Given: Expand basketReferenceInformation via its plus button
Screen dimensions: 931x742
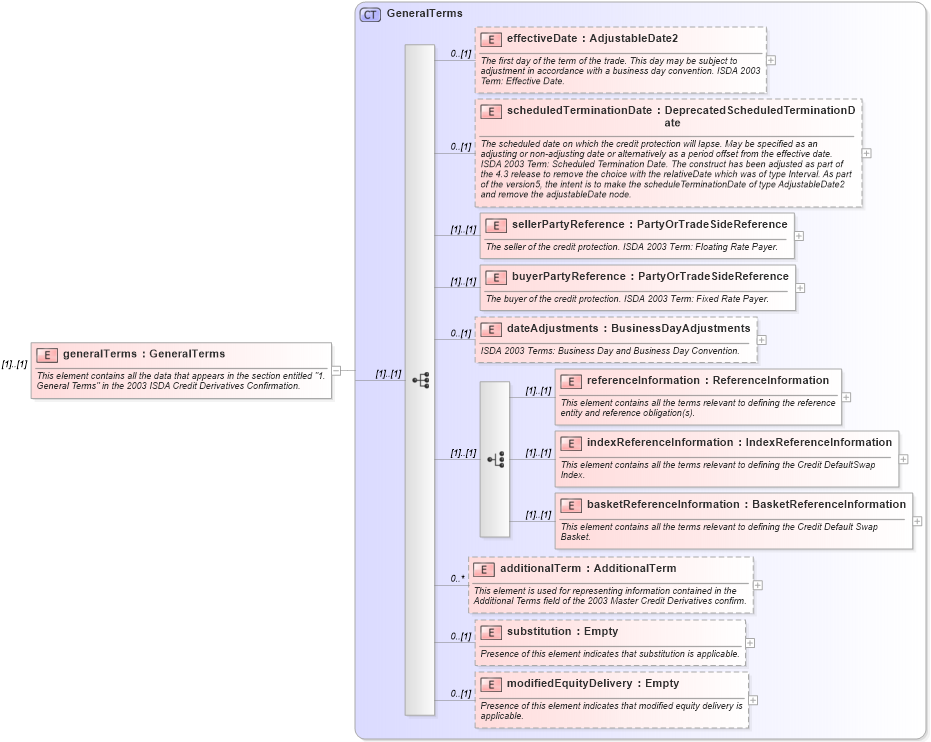Looking at the screenshot, I should [x=919, y=520].
